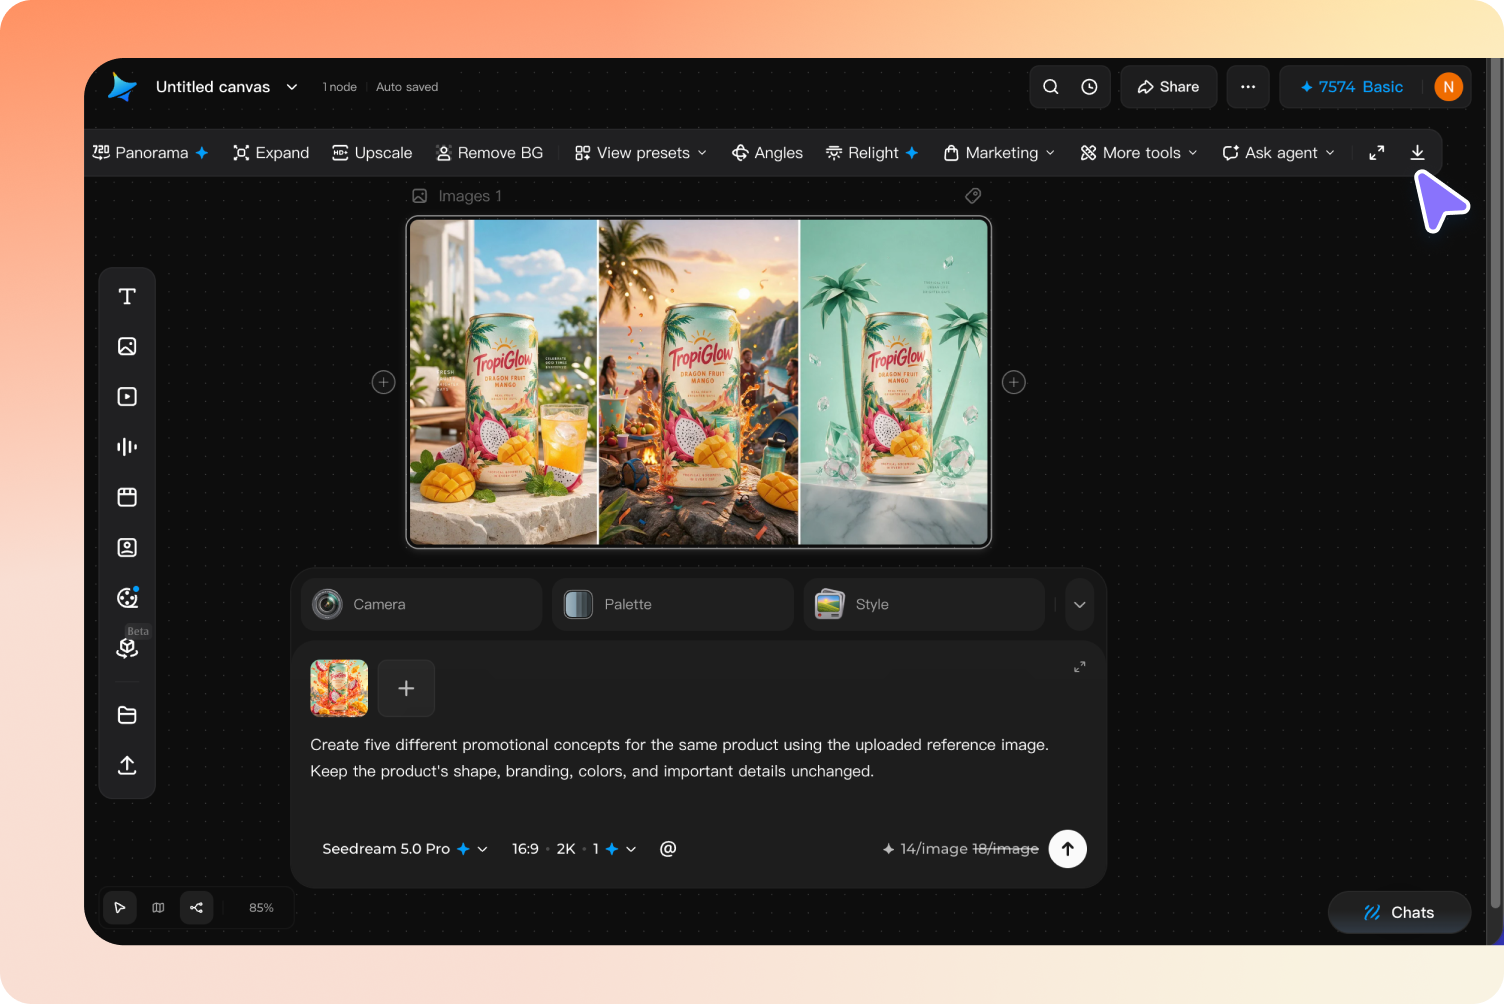Select the Audio waveform tool in sidebar
This screenshot has width=1504, height=1004.
point(127,447)
